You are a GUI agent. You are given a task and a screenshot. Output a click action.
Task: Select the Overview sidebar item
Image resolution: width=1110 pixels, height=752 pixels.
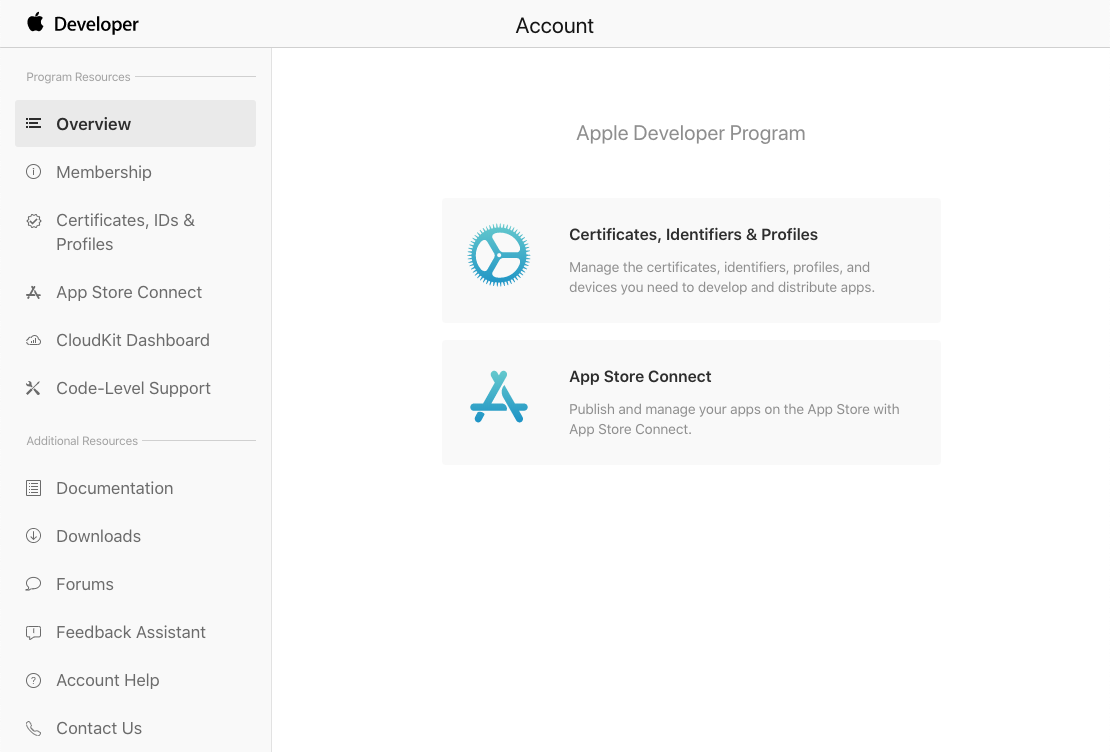click(x=135, y=123)
